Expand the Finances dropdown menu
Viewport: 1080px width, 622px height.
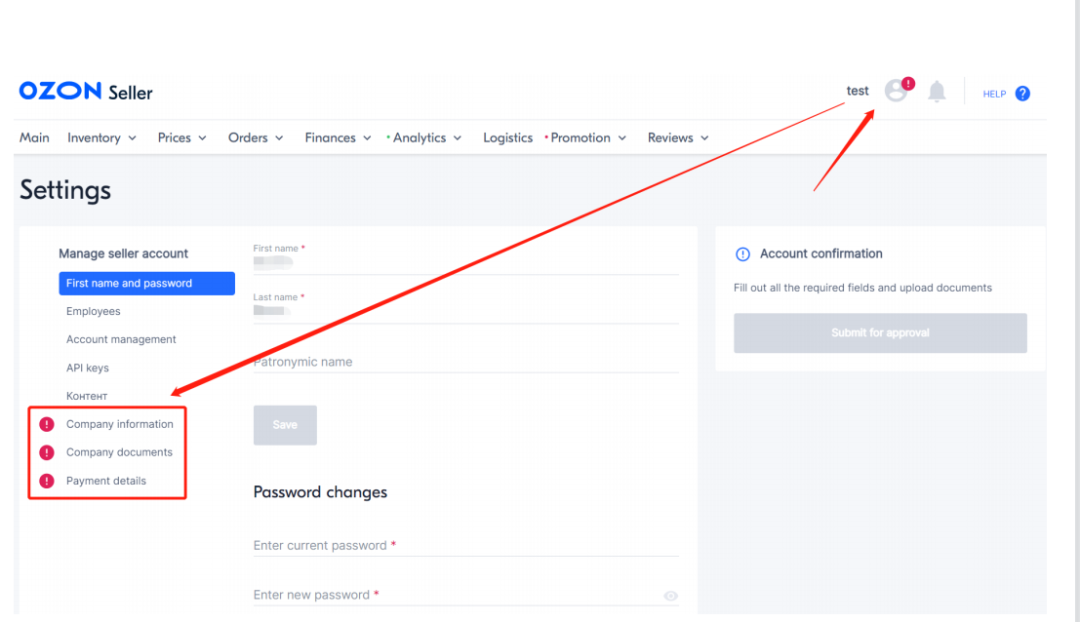pos(337,138)
